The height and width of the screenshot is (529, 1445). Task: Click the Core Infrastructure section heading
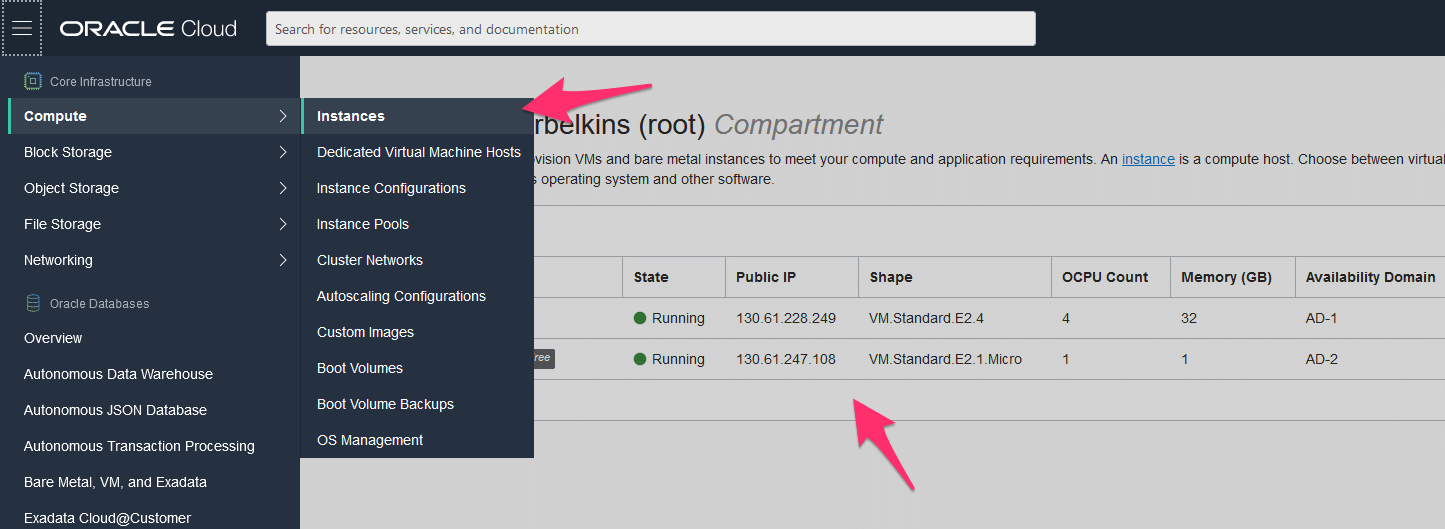tap(101, 82)
